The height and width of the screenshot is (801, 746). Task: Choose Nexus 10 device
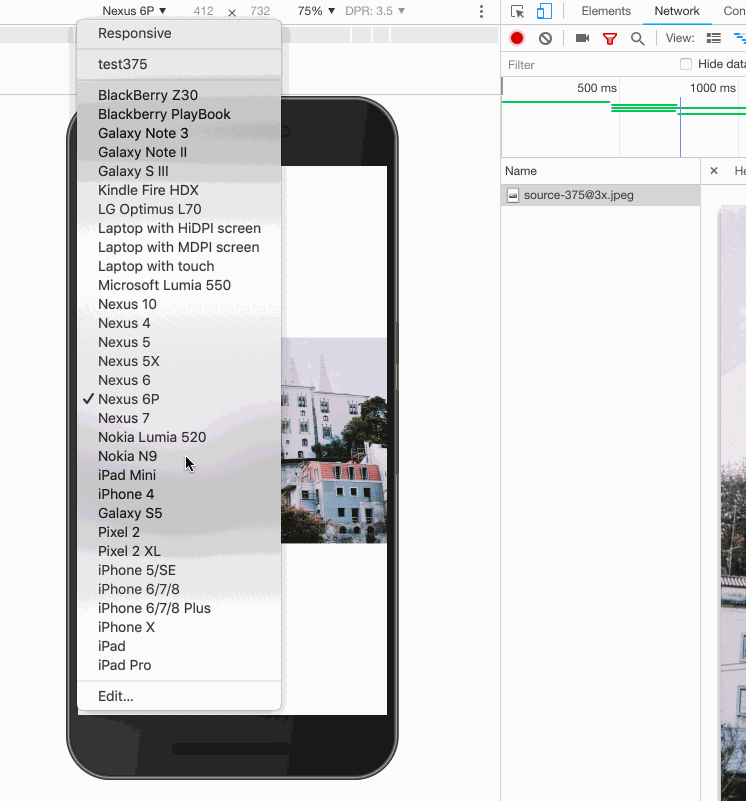pos(179,304)
